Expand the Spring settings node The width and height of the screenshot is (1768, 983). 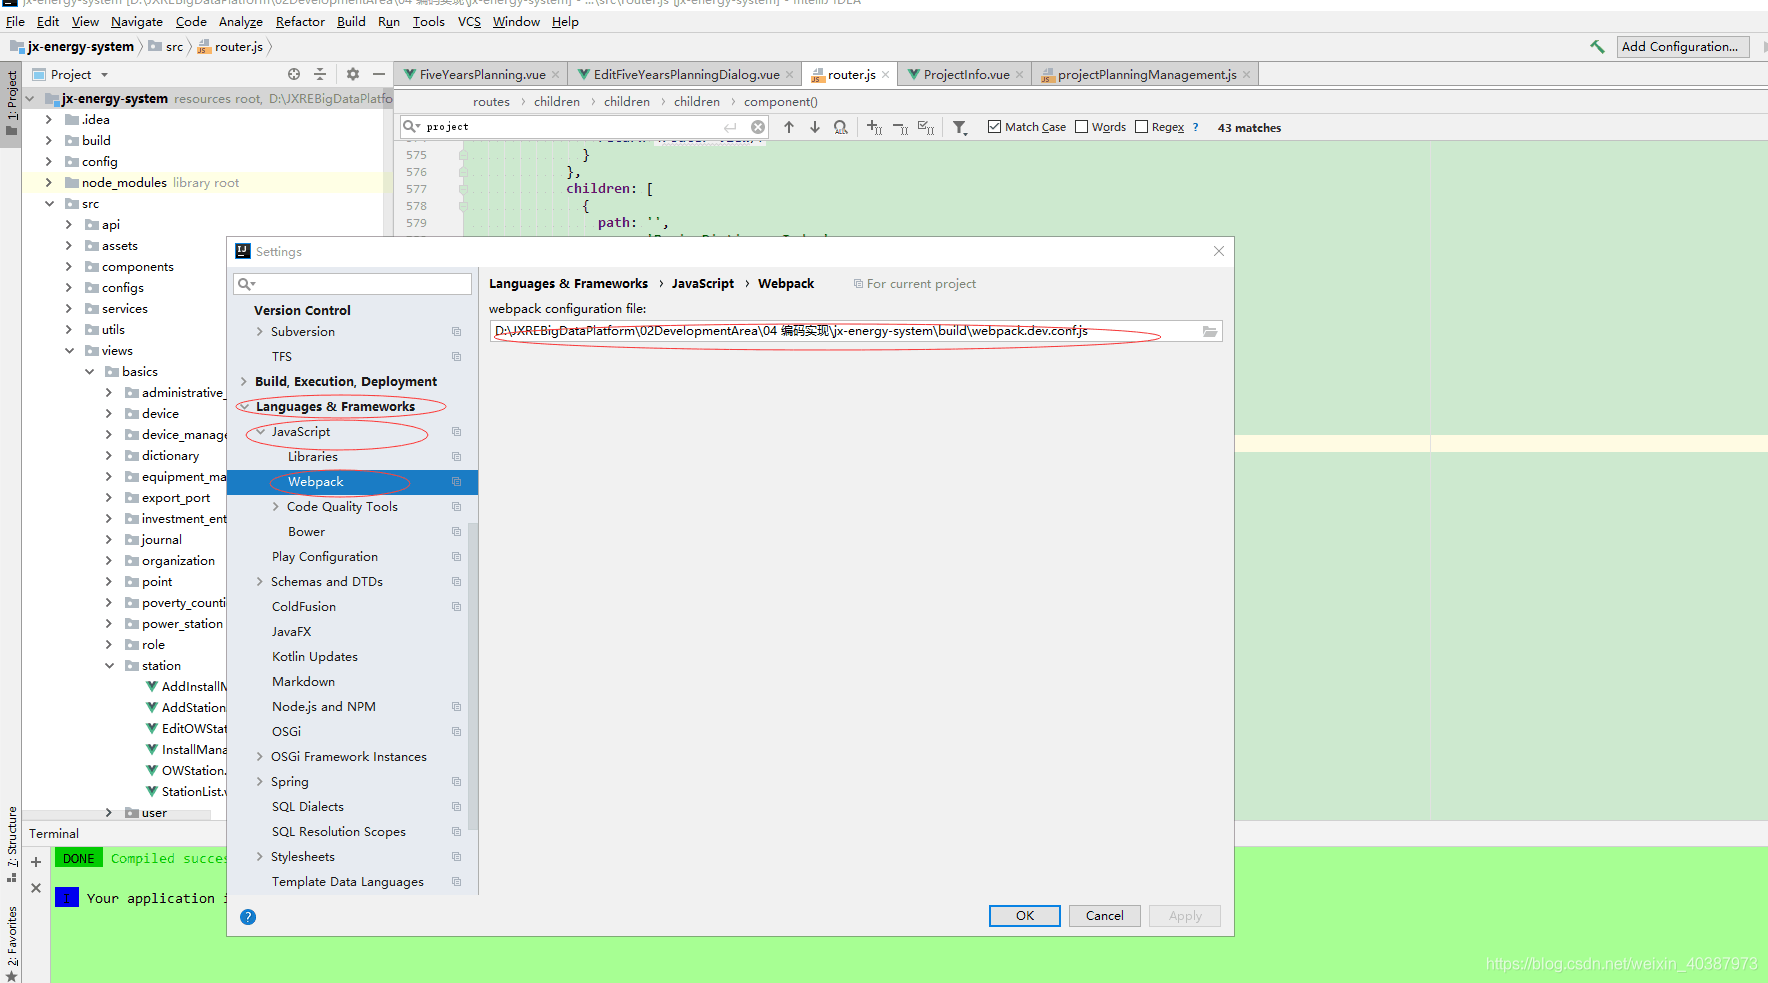[x=260, y=782]
